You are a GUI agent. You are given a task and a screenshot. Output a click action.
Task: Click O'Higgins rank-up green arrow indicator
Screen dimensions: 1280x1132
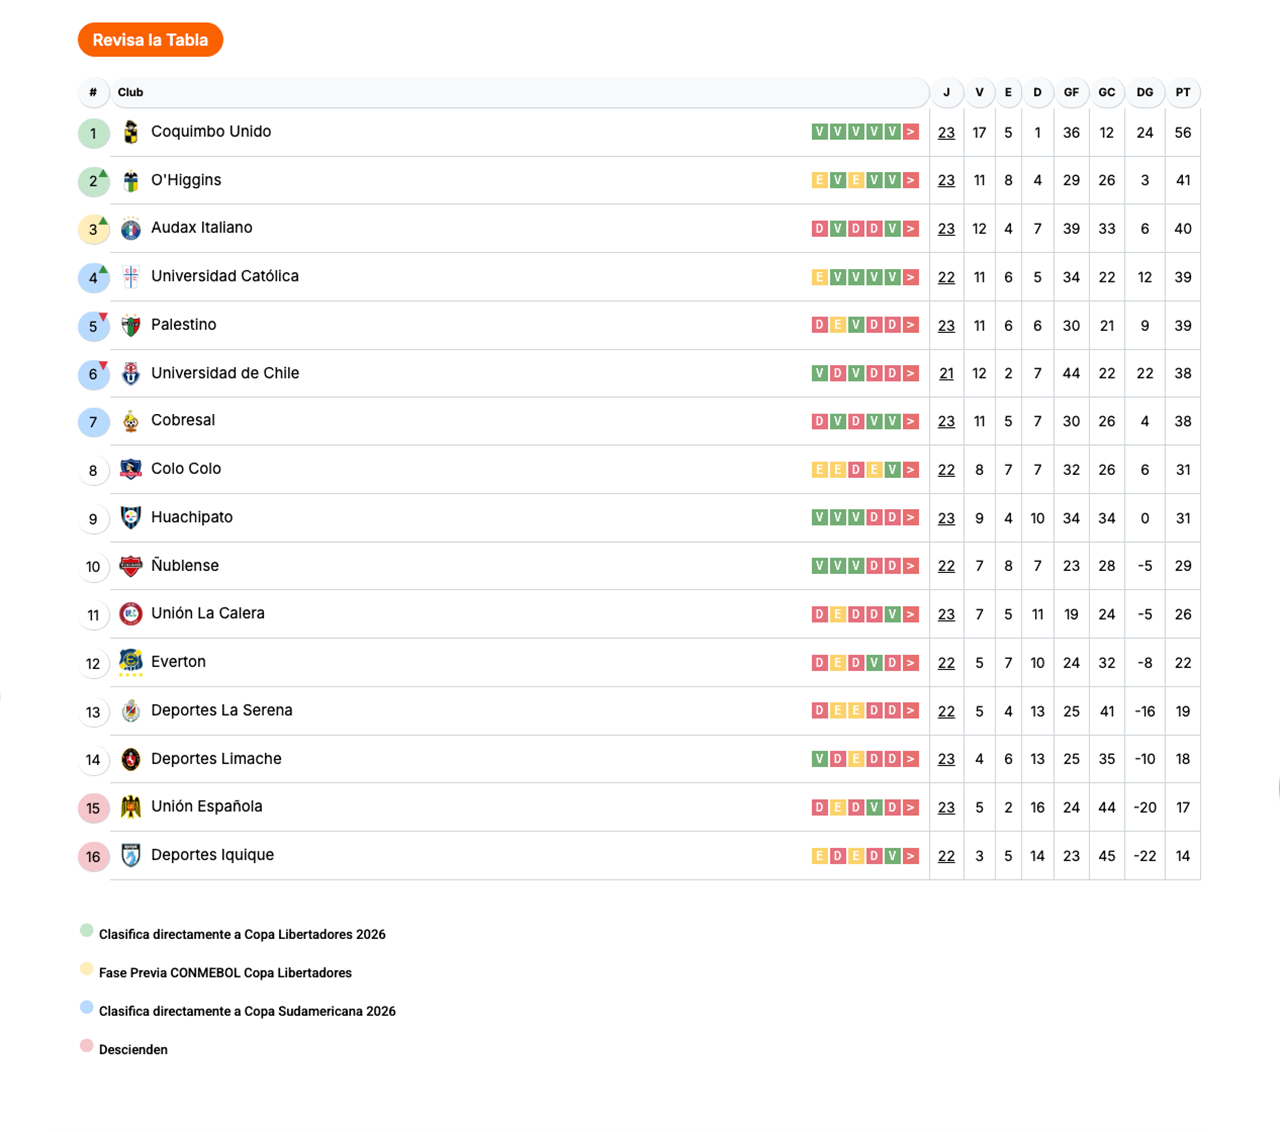pyautogui.click(x=102, y=171)
